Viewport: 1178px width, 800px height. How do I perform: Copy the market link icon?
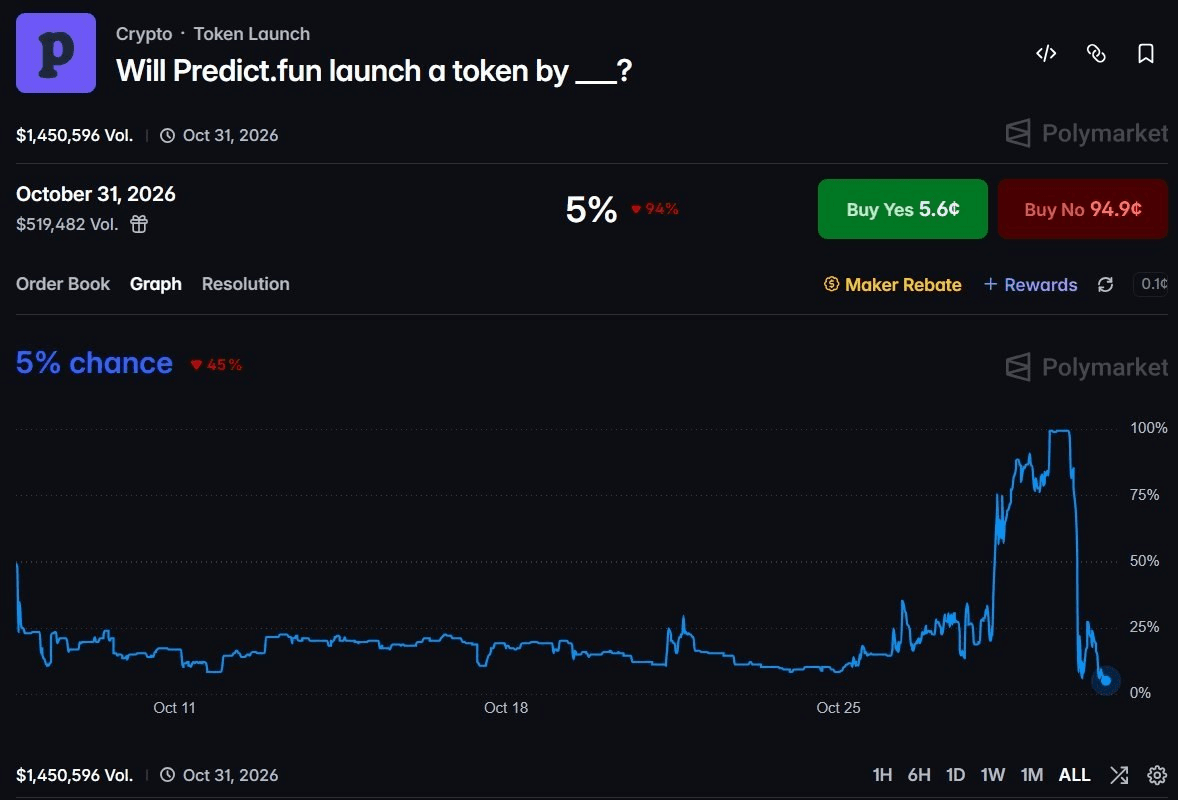(x=1096, y=53)
